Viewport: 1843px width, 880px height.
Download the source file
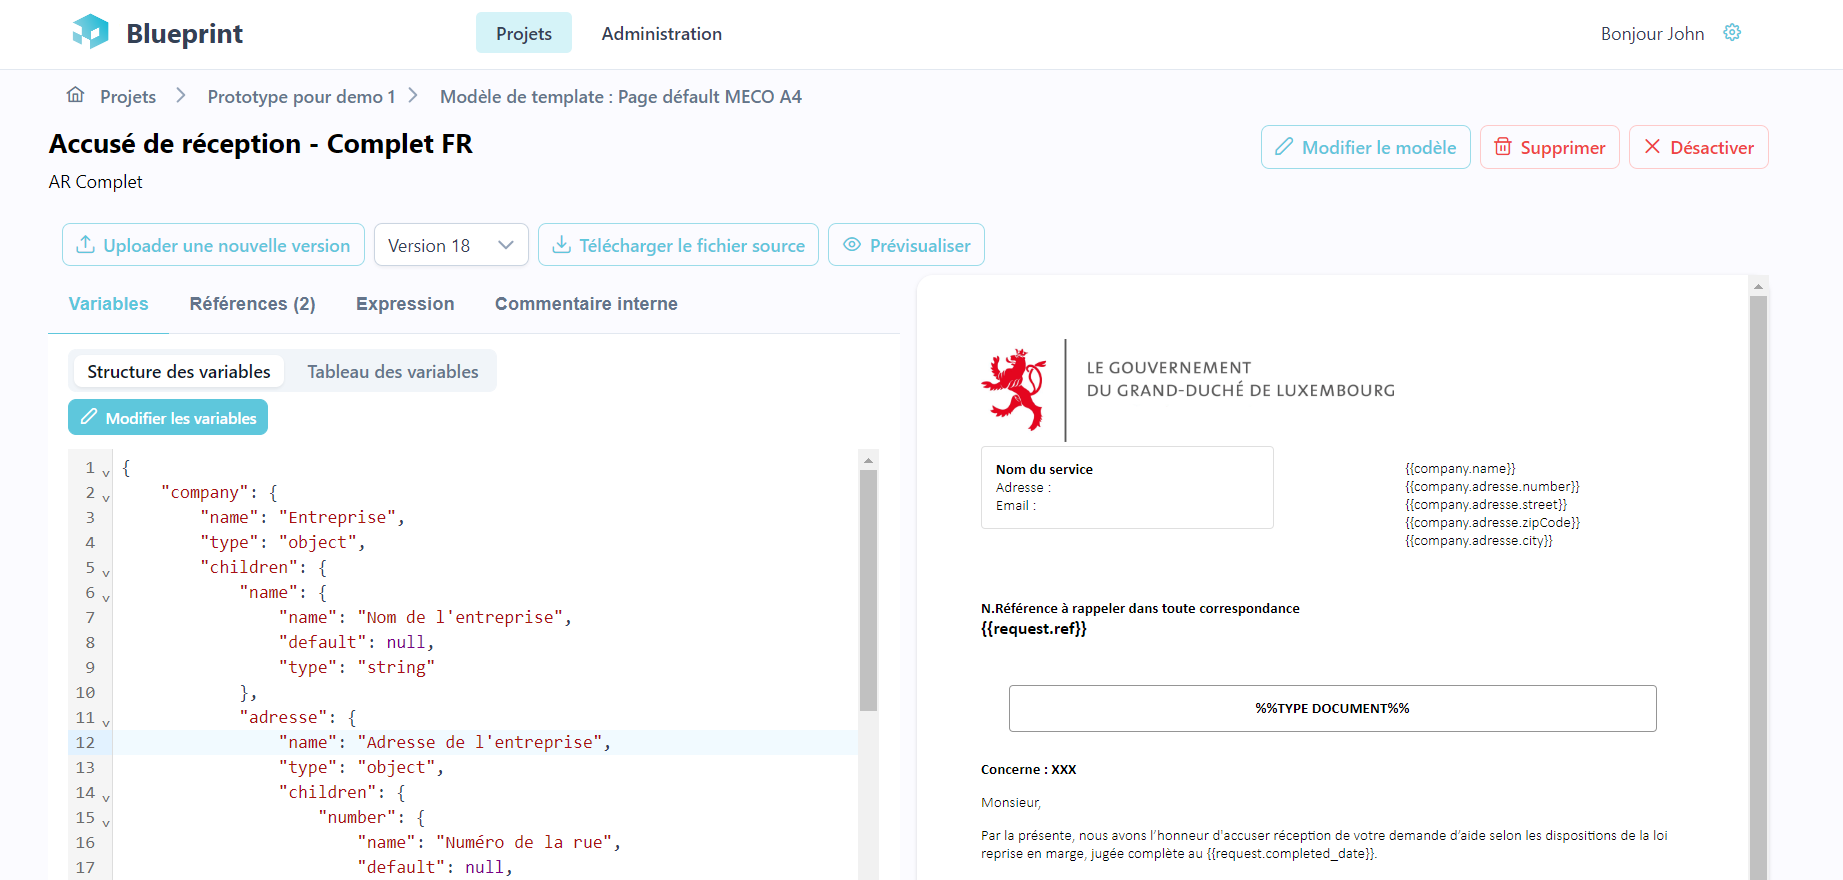678,245
